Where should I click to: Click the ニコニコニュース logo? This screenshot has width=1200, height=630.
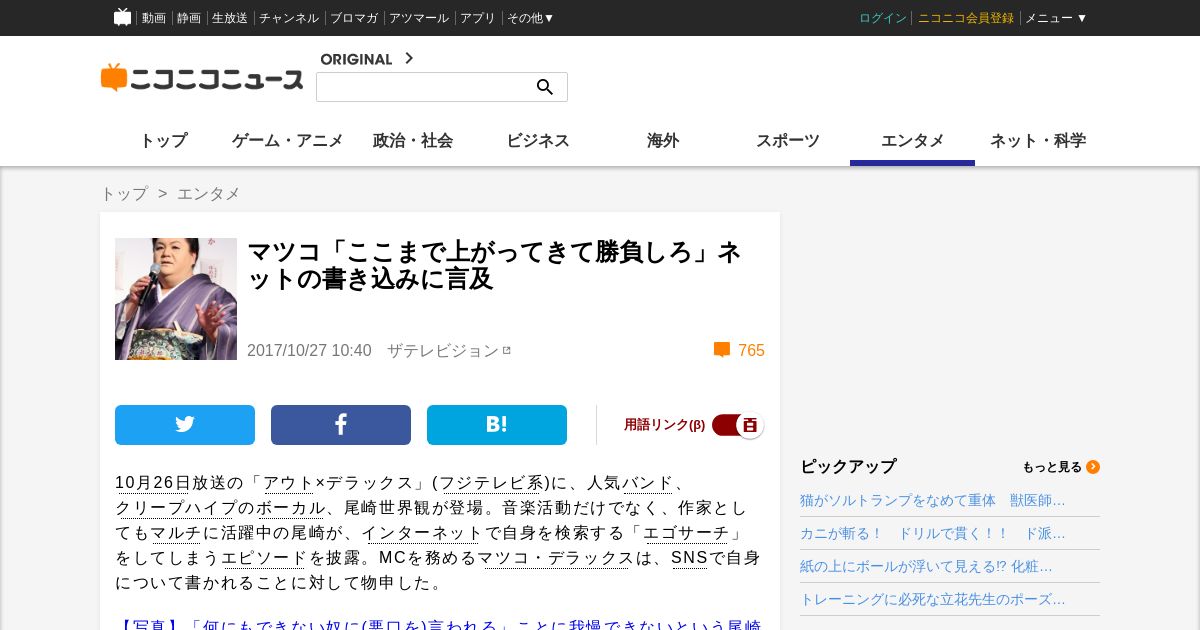(x=202, y=78)
